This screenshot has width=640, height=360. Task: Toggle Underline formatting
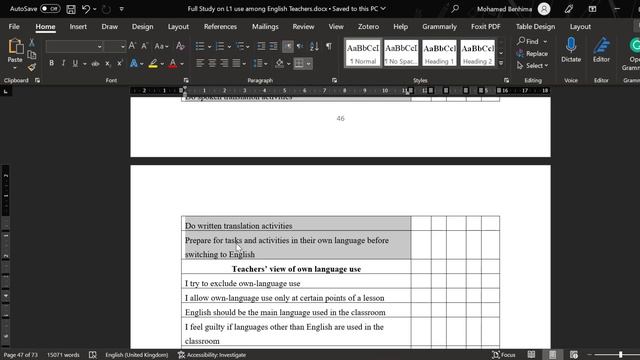point(75,64)
